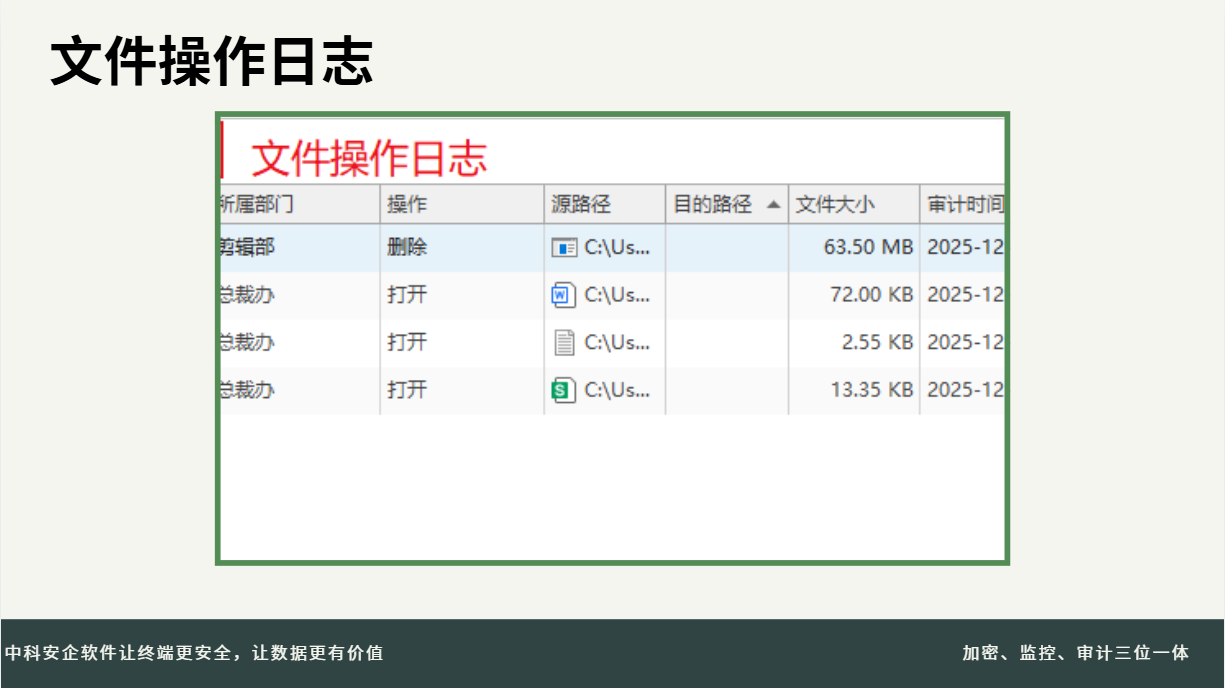
Task: Click the black 文件操作日志 slide title
Action: pos(212,62)
